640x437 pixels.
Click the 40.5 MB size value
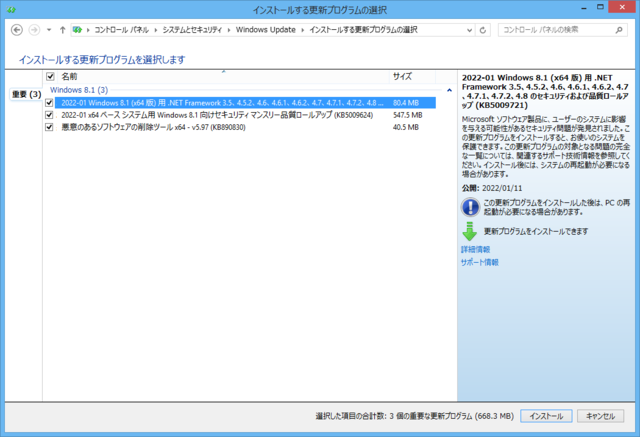(406, 127)
